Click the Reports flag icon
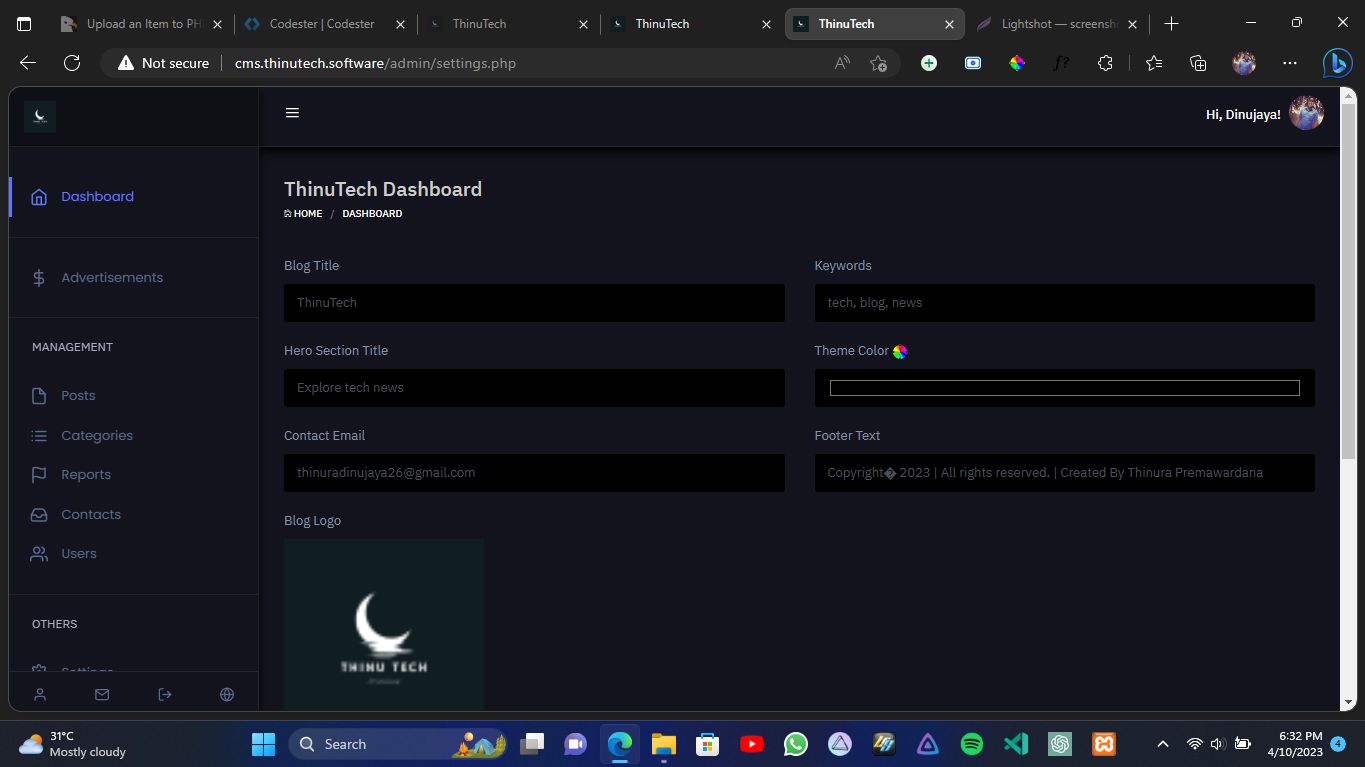Viewport: 1365px width, 767px height. (39, 475)
